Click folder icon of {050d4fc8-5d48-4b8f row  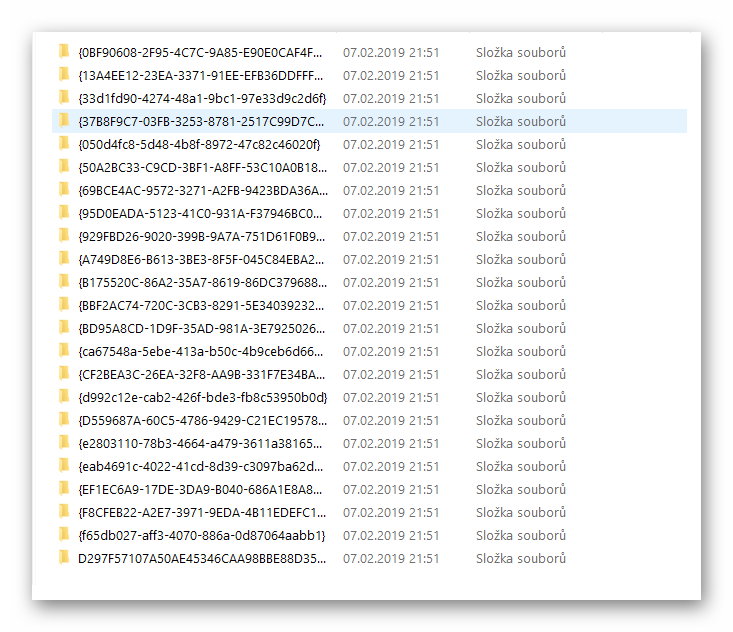[64, 143]
